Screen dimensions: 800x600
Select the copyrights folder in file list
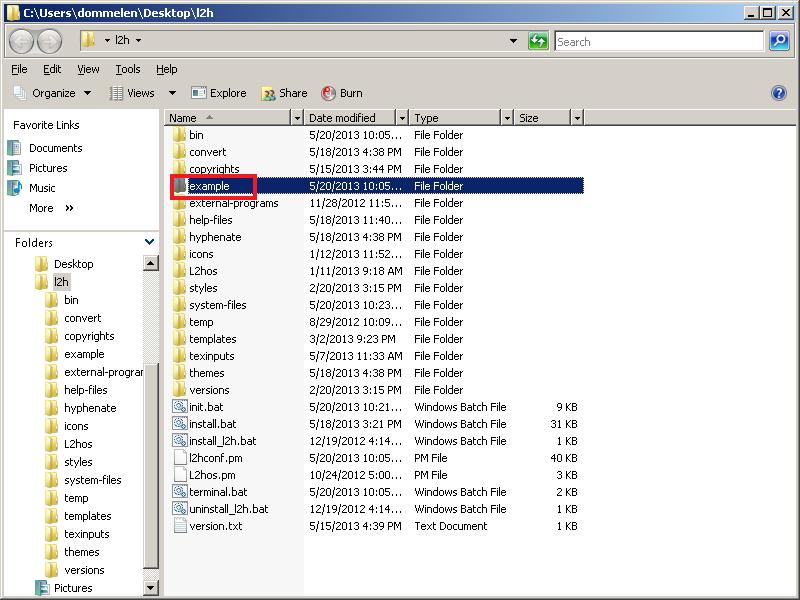coord(214,169)
